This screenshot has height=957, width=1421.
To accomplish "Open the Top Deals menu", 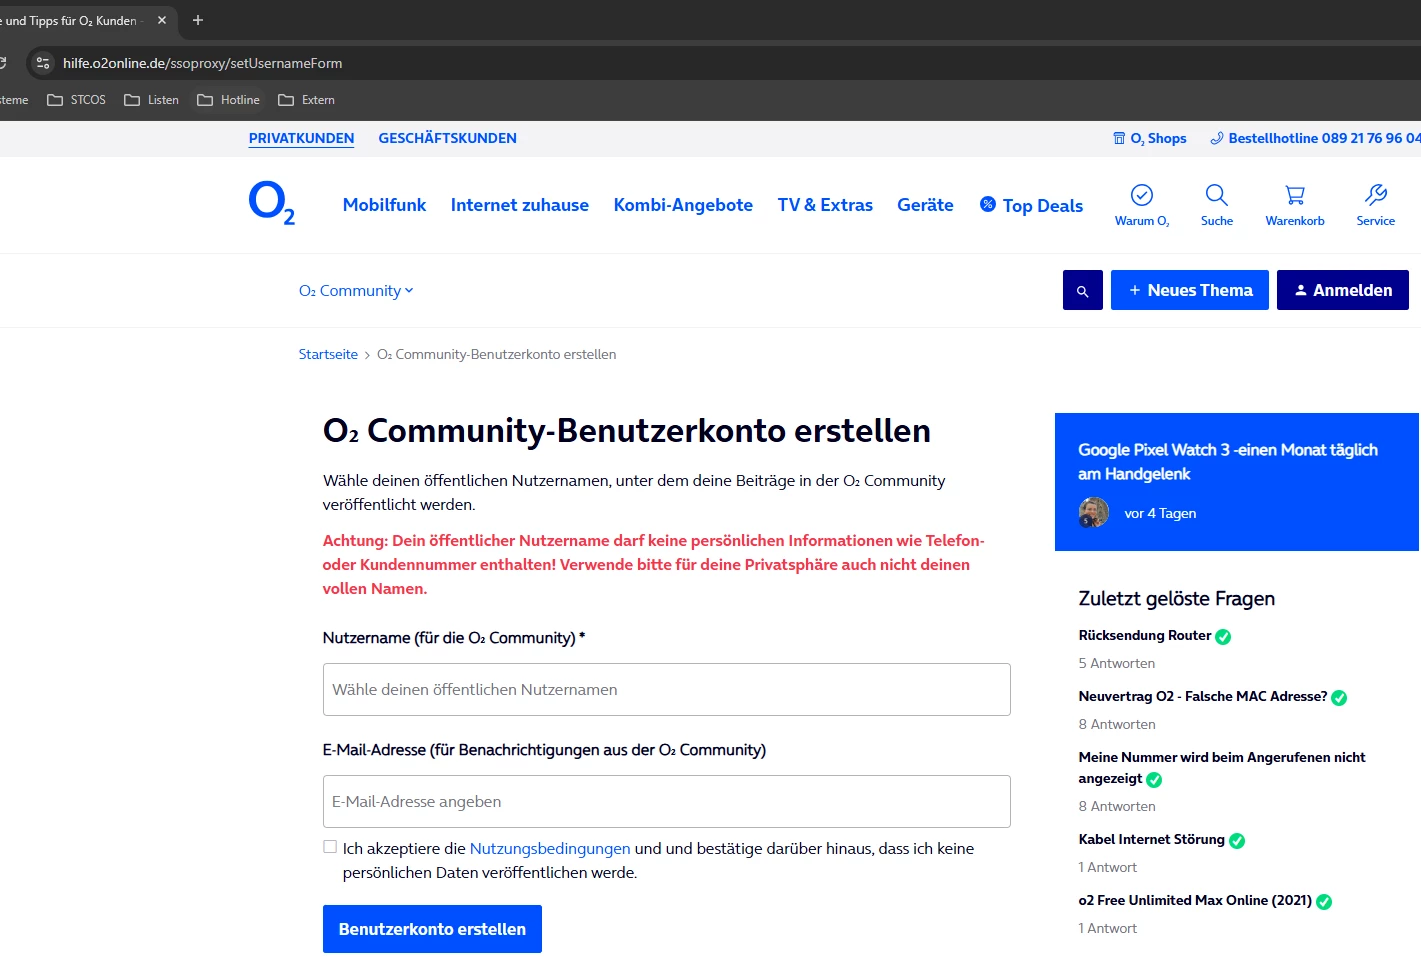I will click(x=1031, y=205).
